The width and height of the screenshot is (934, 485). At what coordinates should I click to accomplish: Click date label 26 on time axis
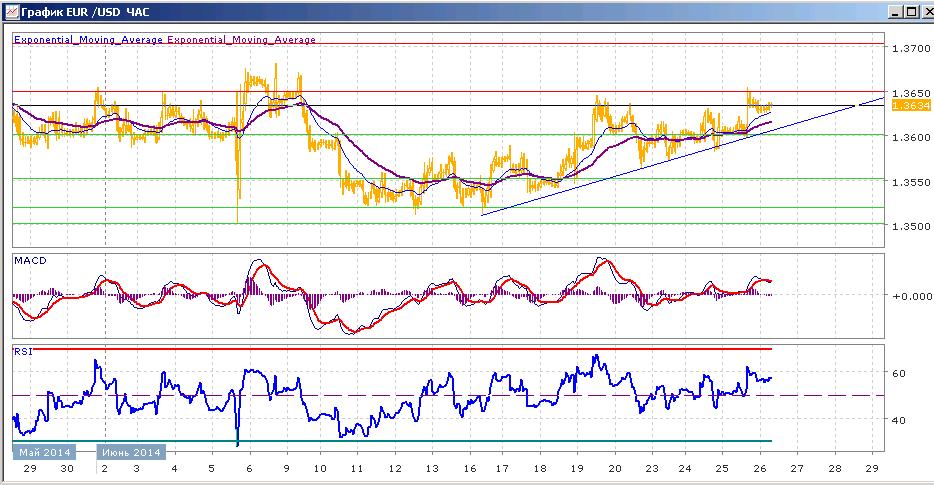click(759, 468)
